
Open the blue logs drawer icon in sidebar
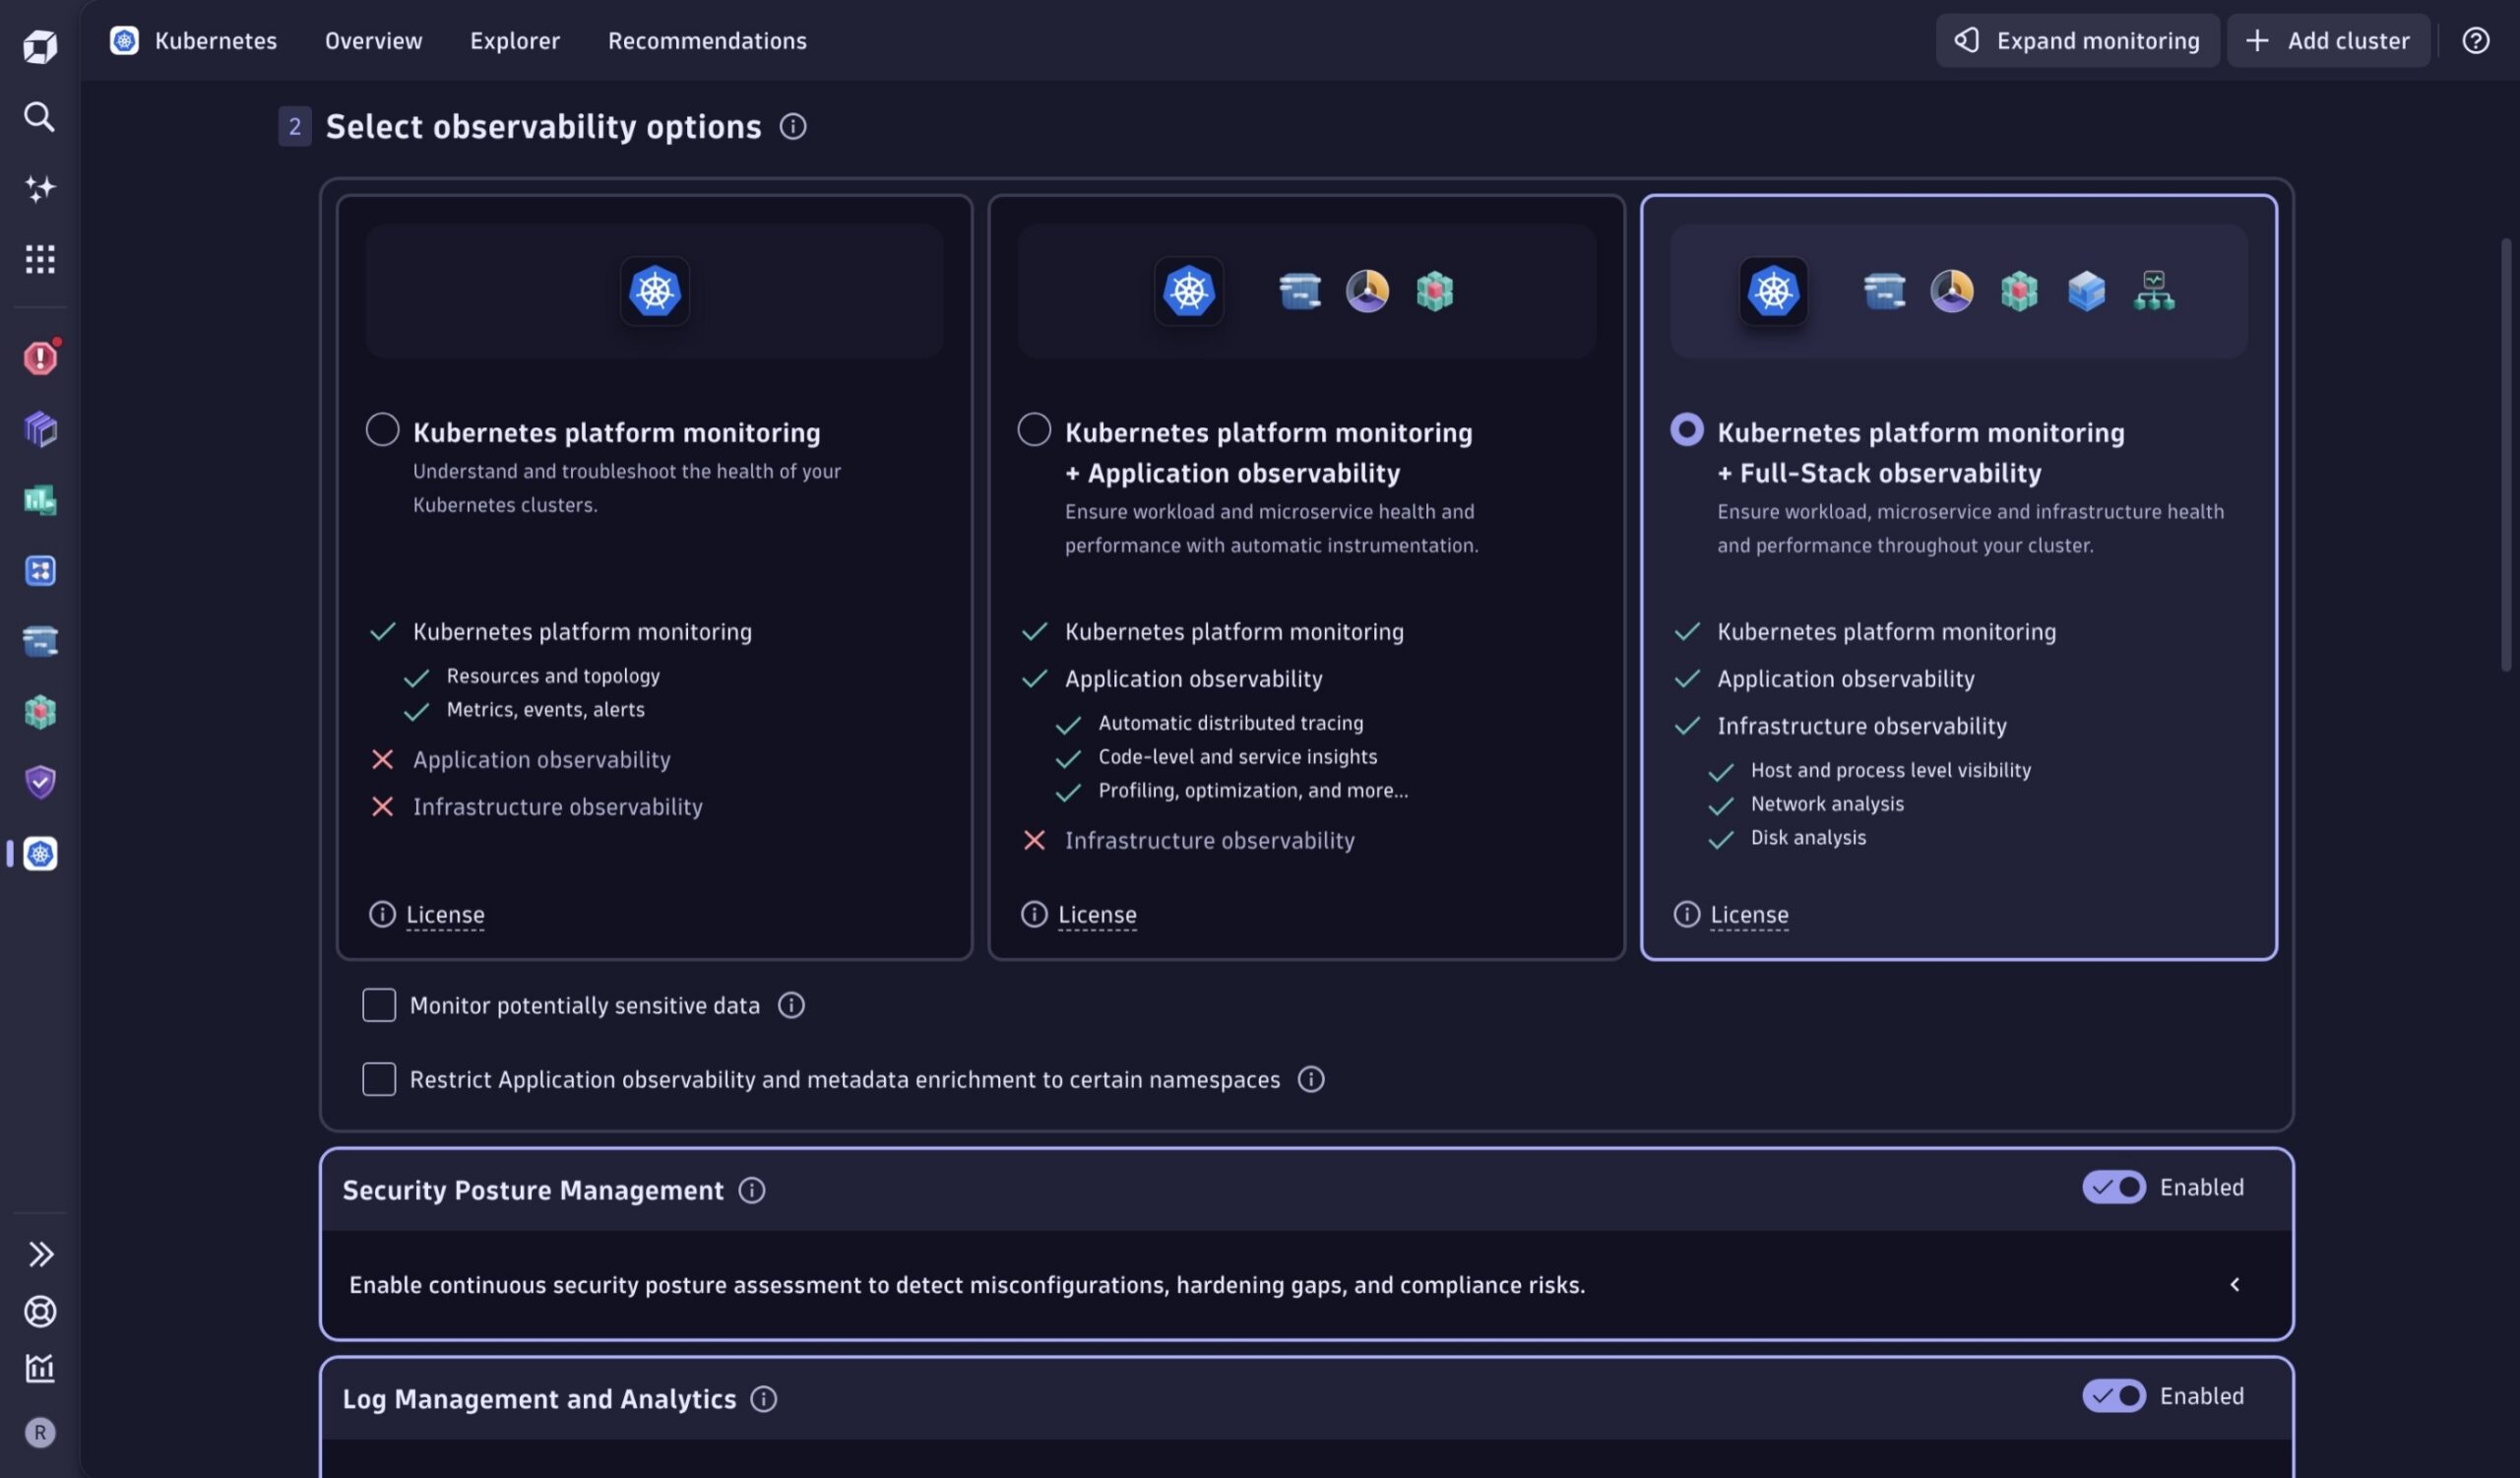click(x=40, y=641)
